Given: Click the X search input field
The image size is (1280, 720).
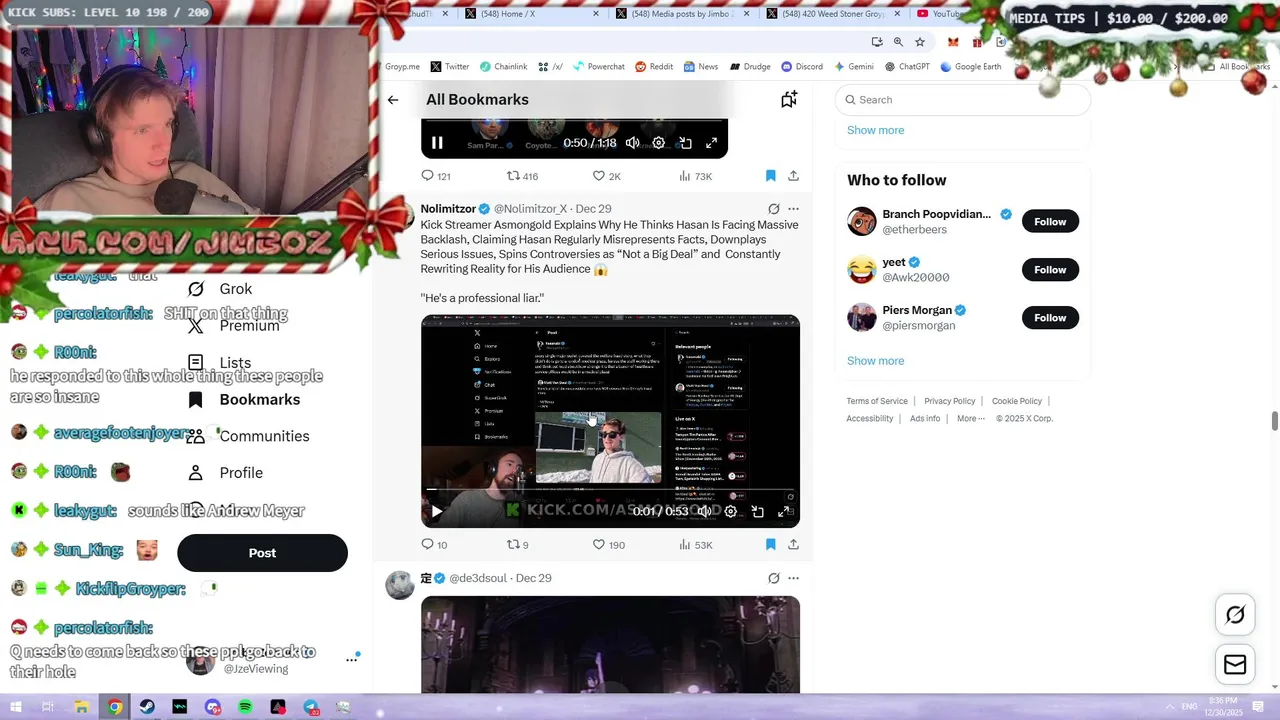Looking at the screenshot, I should pyautogui.click(x=962, y=100).
